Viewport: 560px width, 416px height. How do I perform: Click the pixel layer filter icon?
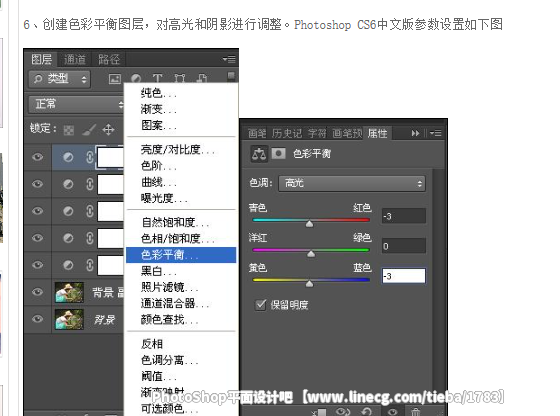click(115, 79)
